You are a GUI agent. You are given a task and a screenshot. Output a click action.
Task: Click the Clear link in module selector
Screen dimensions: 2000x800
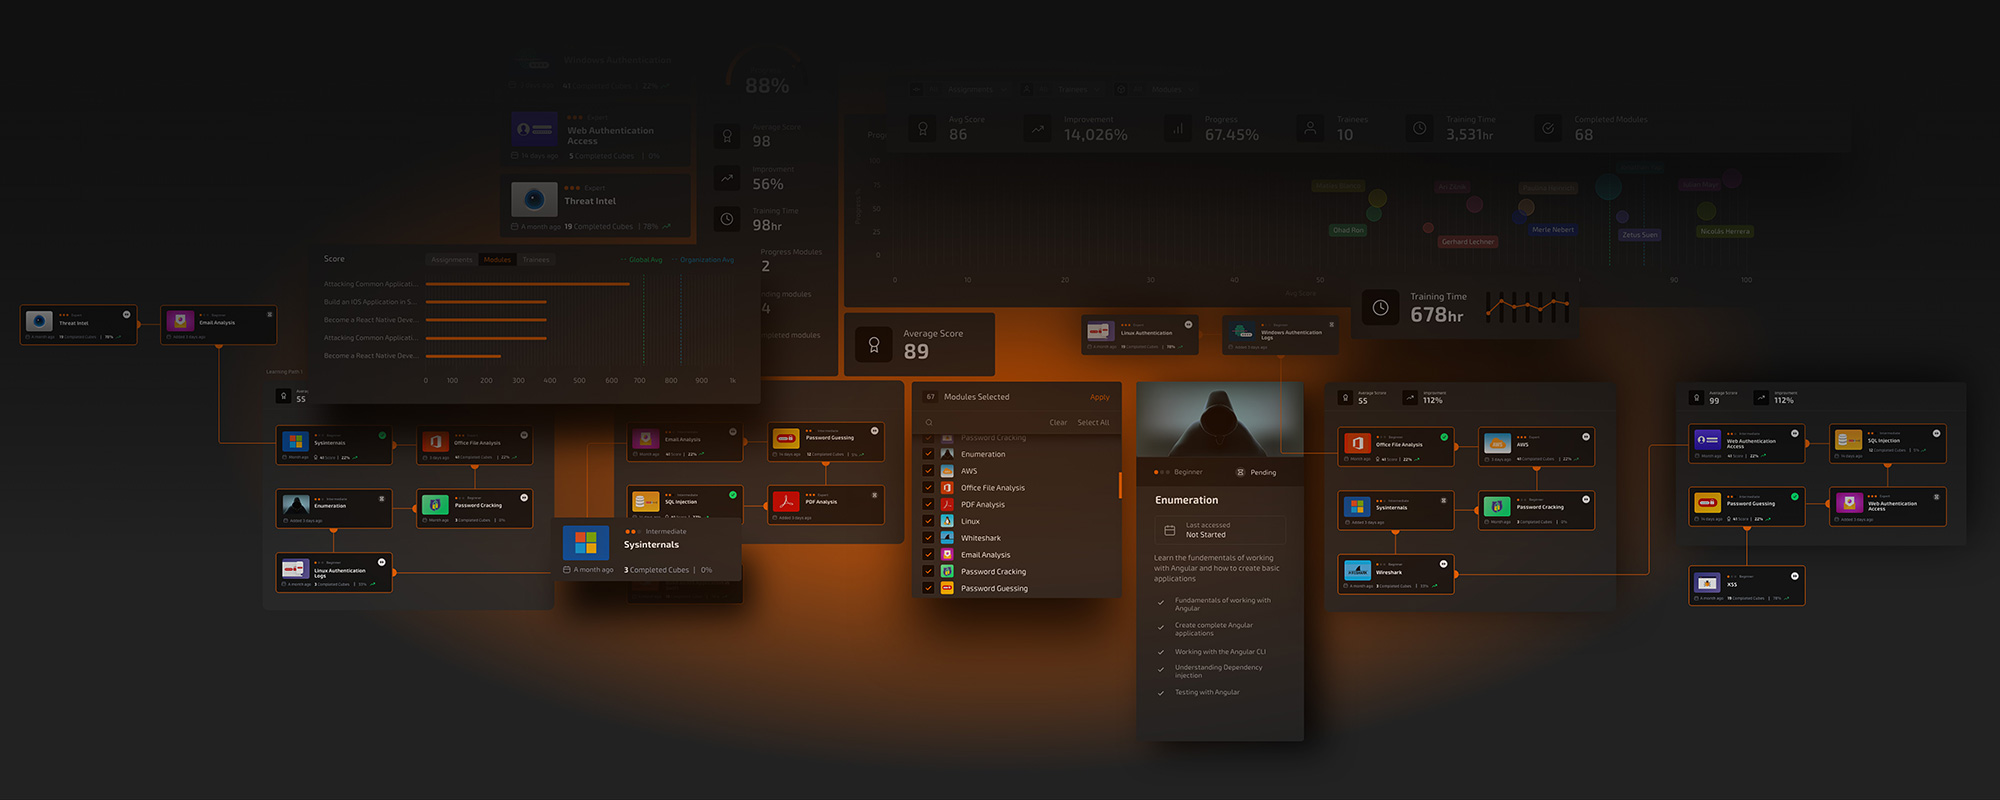(x=1057, y=423)
